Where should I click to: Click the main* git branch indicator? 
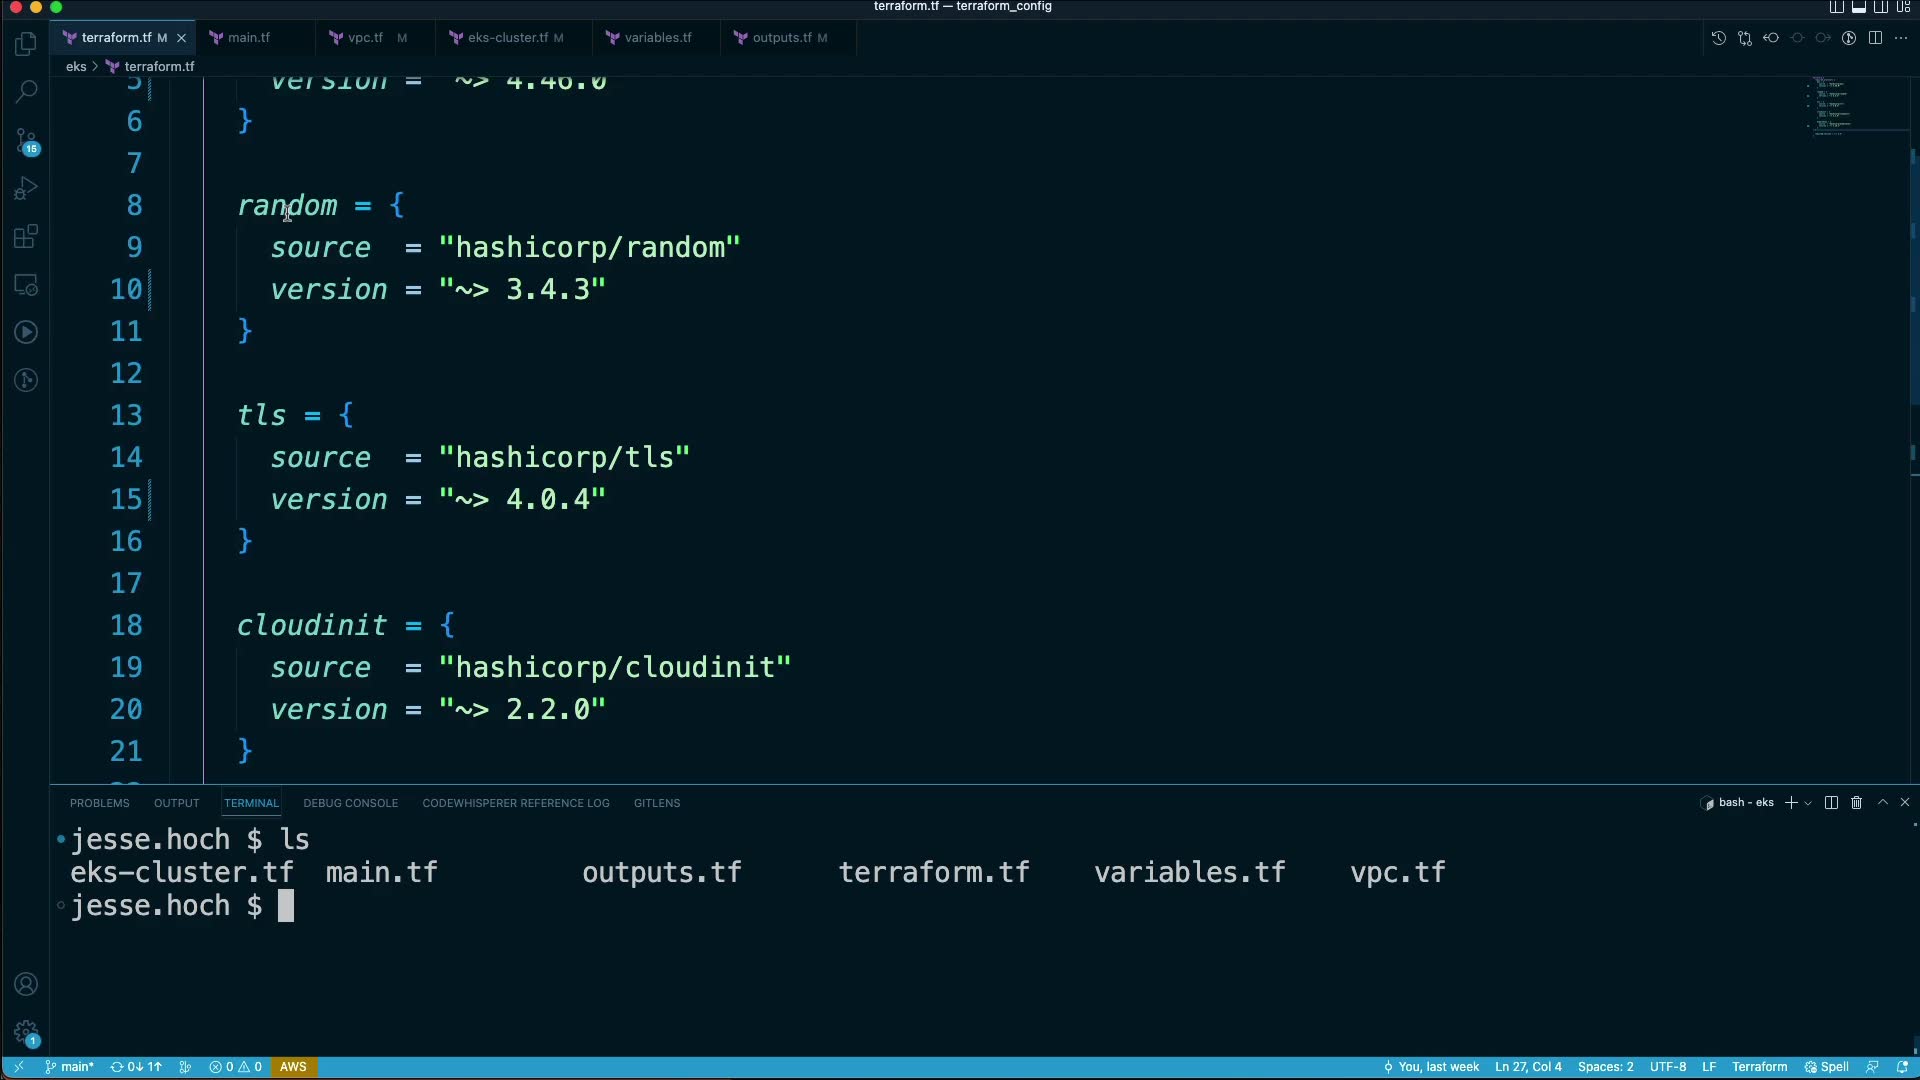pyautogui.click(x=70, y=1067)
